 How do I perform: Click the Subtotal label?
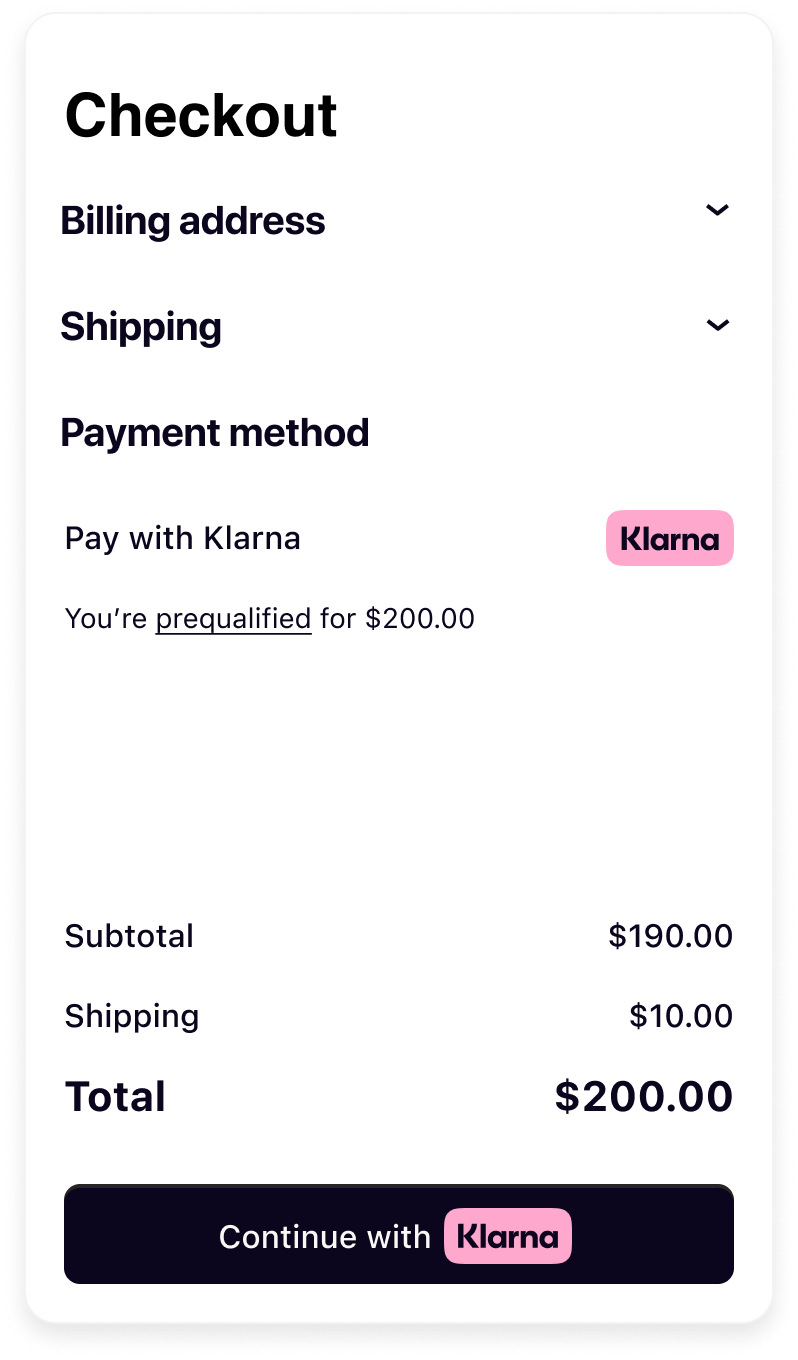[129, 936]
